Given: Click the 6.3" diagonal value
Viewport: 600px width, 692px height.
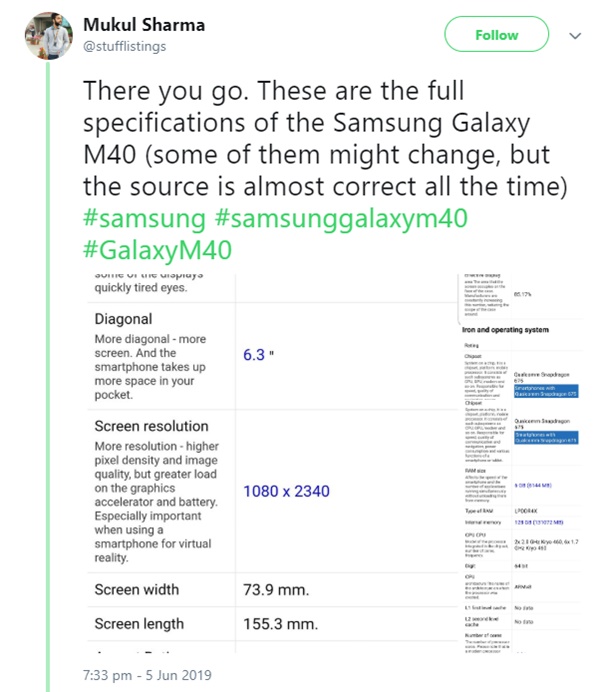Looking at the screenshot, I should (x=258, y=355).
